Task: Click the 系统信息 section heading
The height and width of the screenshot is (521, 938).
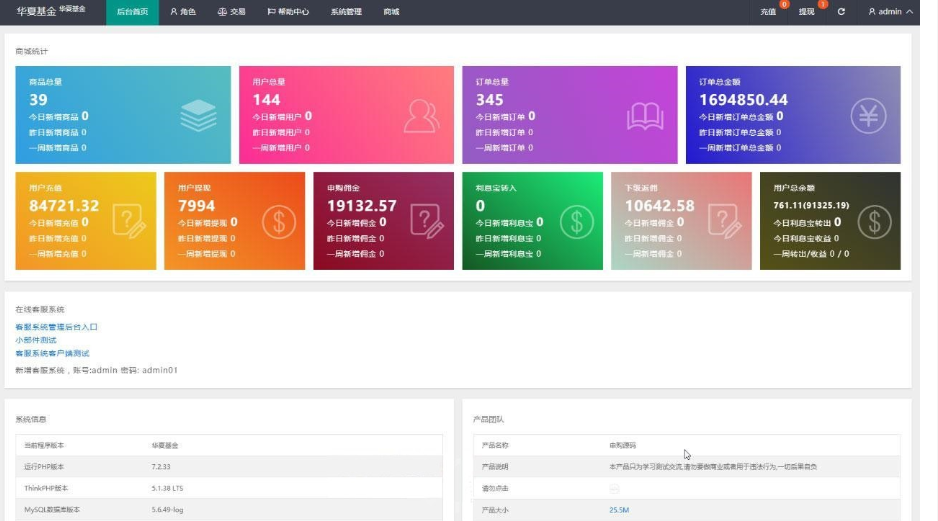Action: click(x=31, y=419)
